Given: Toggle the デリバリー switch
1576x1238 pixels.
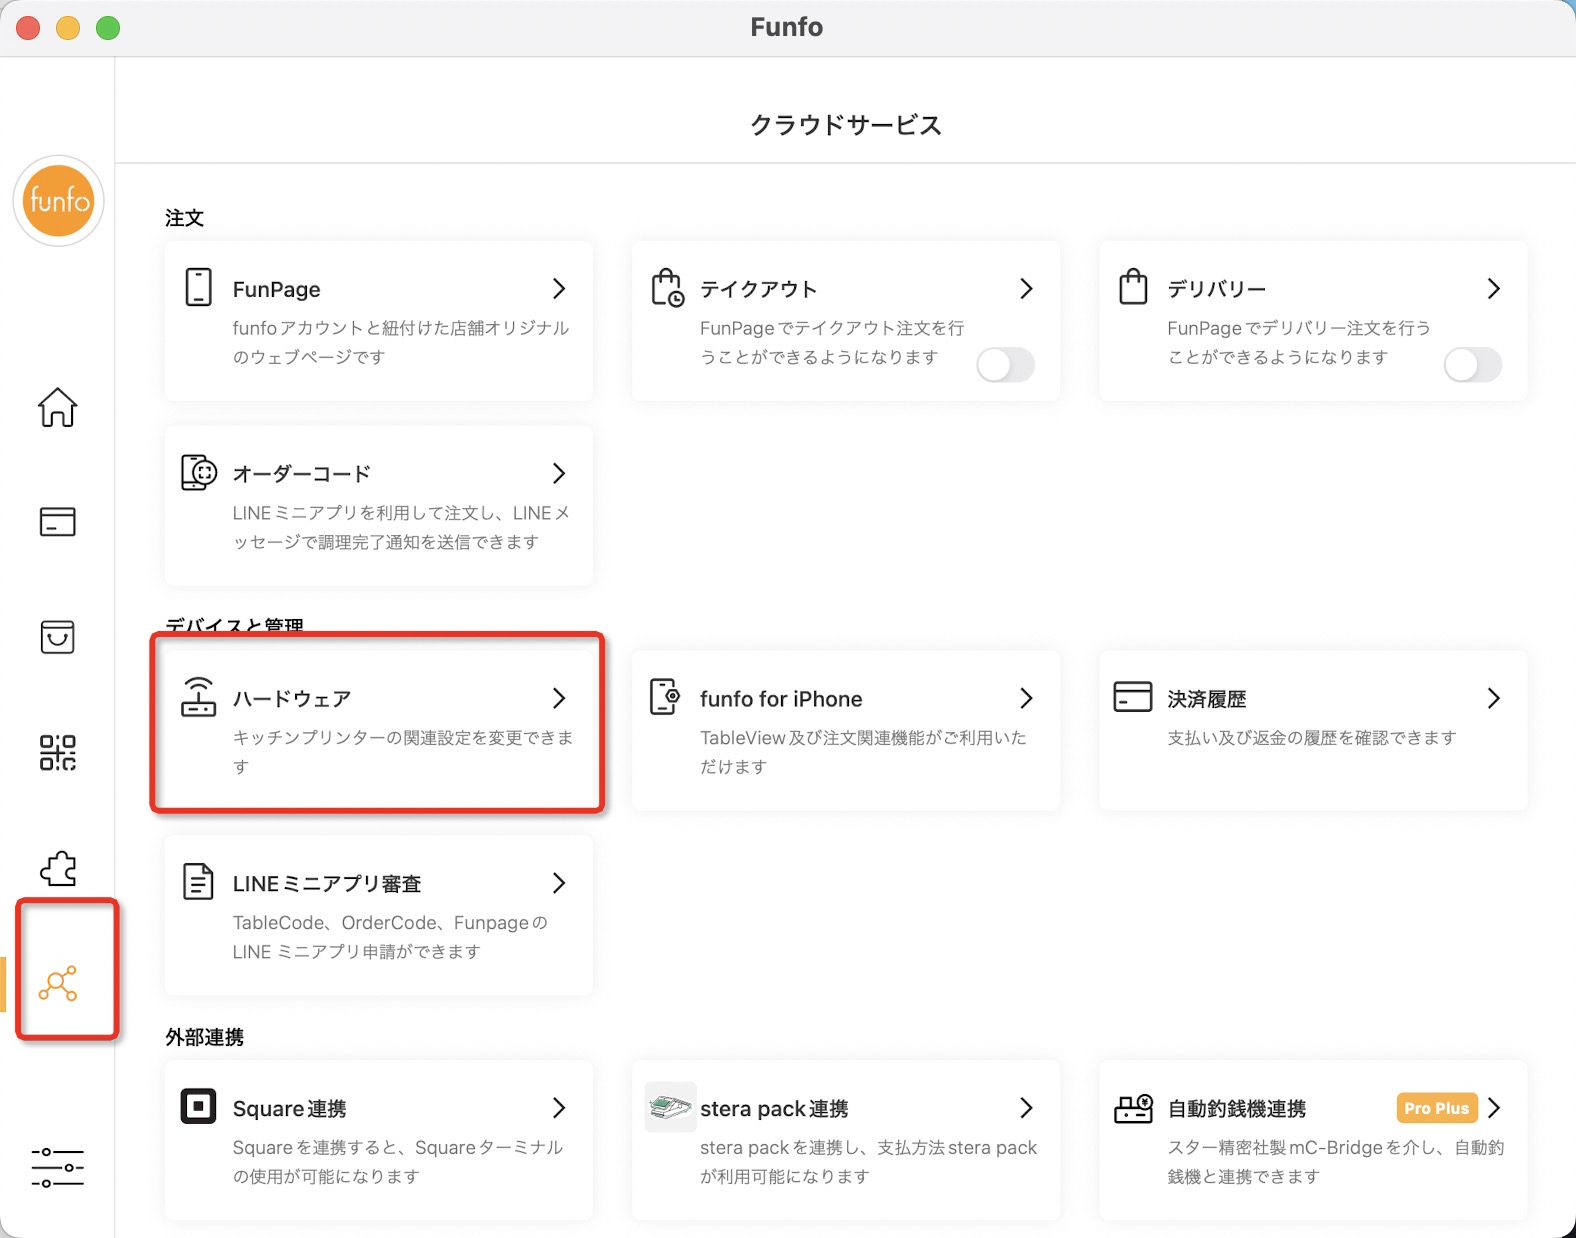Looking at the screenshot, I should click(1473, 365).
